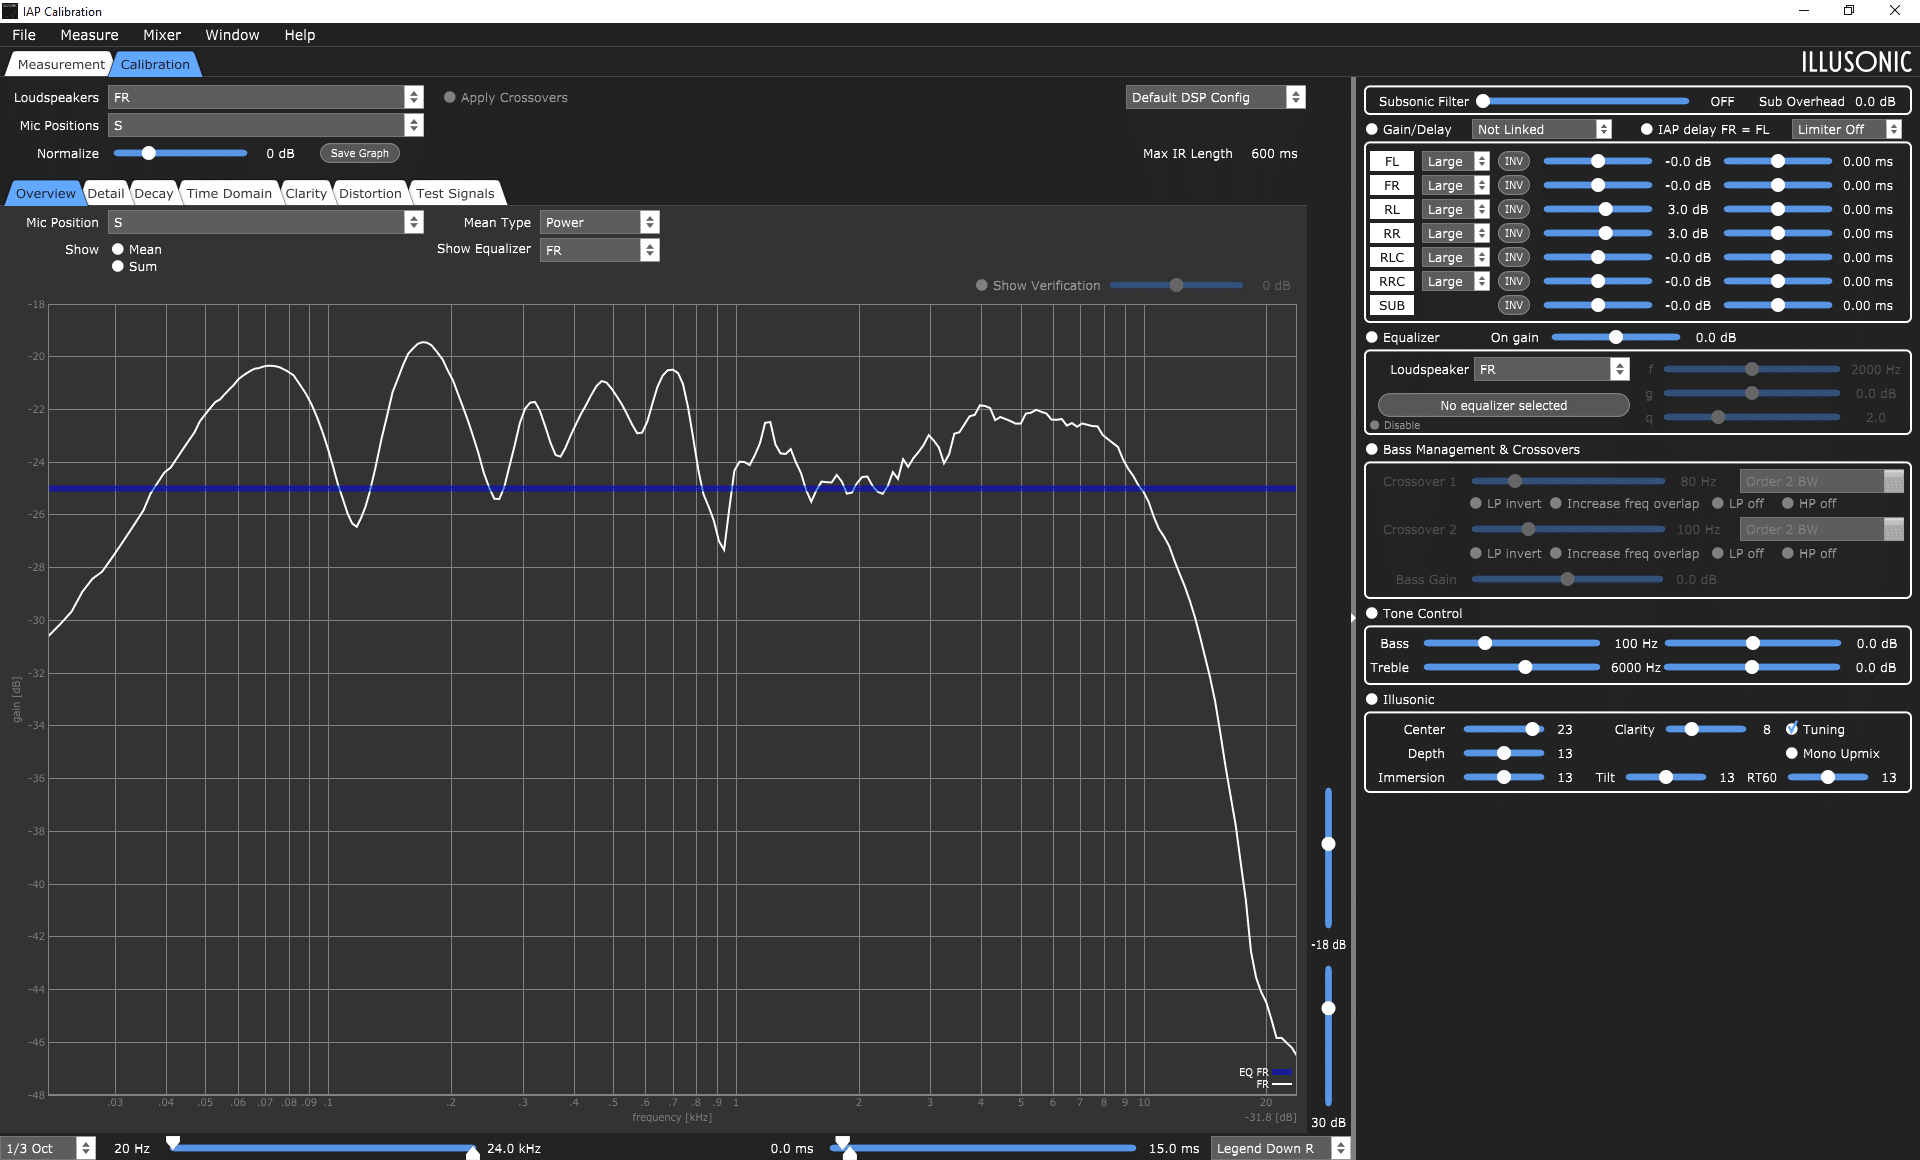The image size is (1920, 1160).
Task: Toggle INV for the SUB channel
Action: [1513, 305]
